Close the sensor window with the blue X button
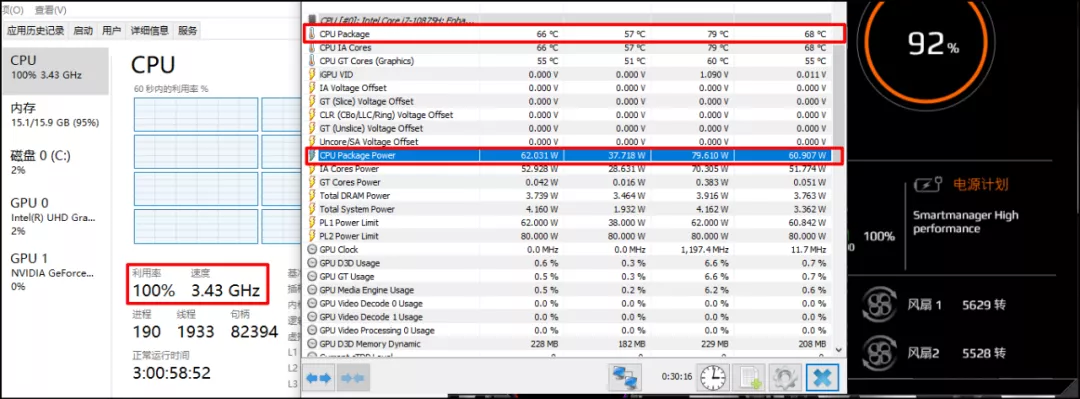This screenshot has height=399, width=1080. coord(822,378)
